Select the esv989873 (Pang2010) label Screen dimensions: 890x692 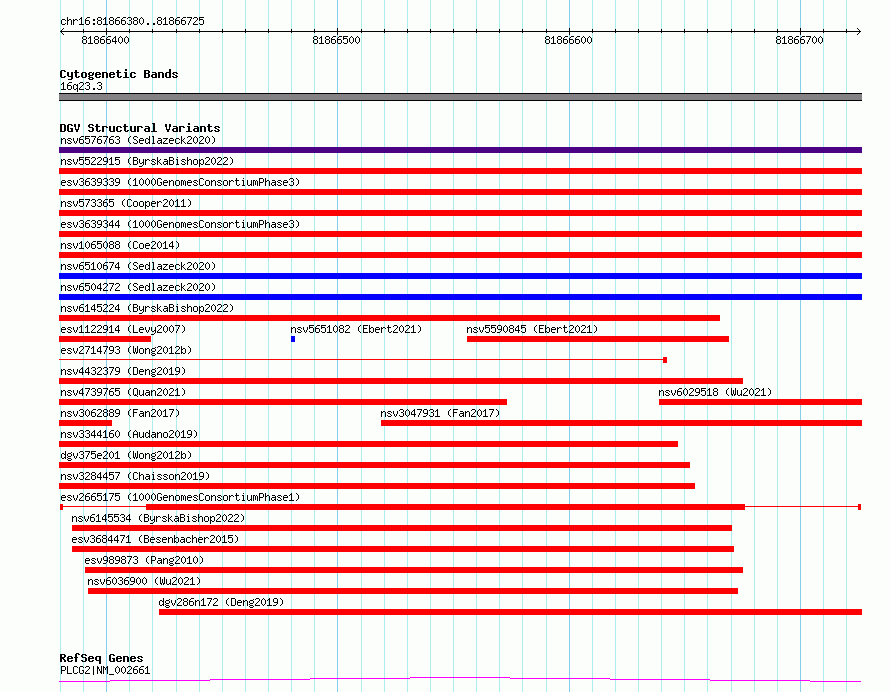pyautogui.click(x=144, y=560)
